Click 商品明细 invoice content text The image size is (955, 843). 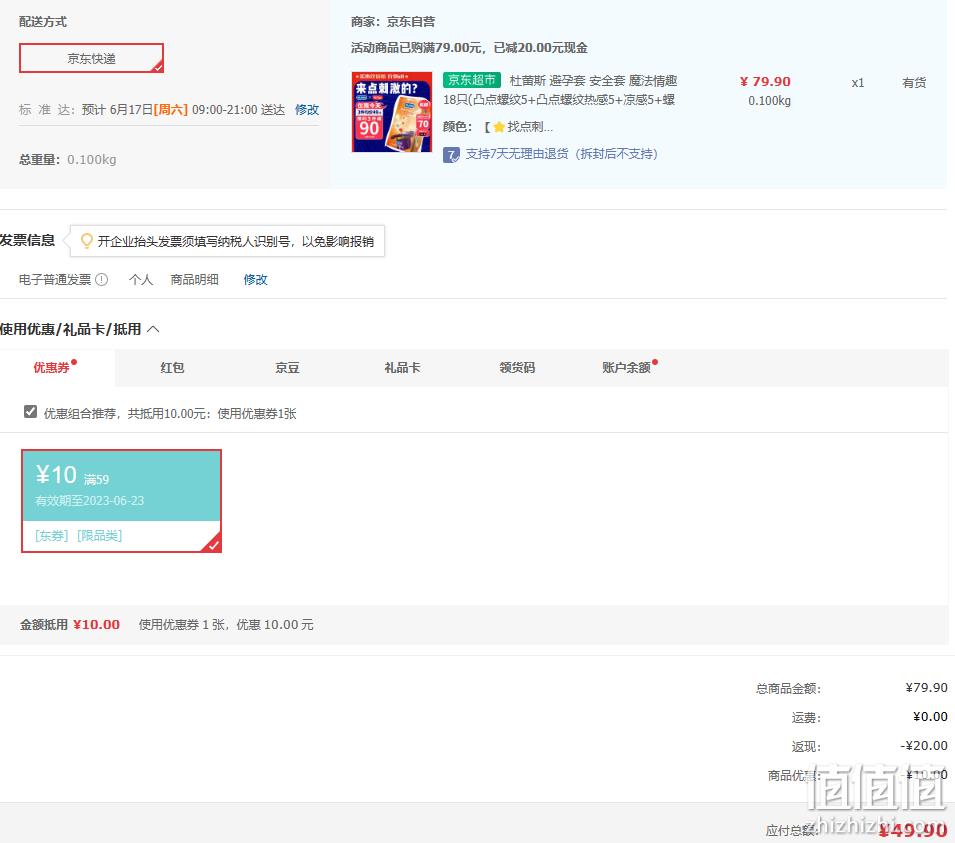194,280
